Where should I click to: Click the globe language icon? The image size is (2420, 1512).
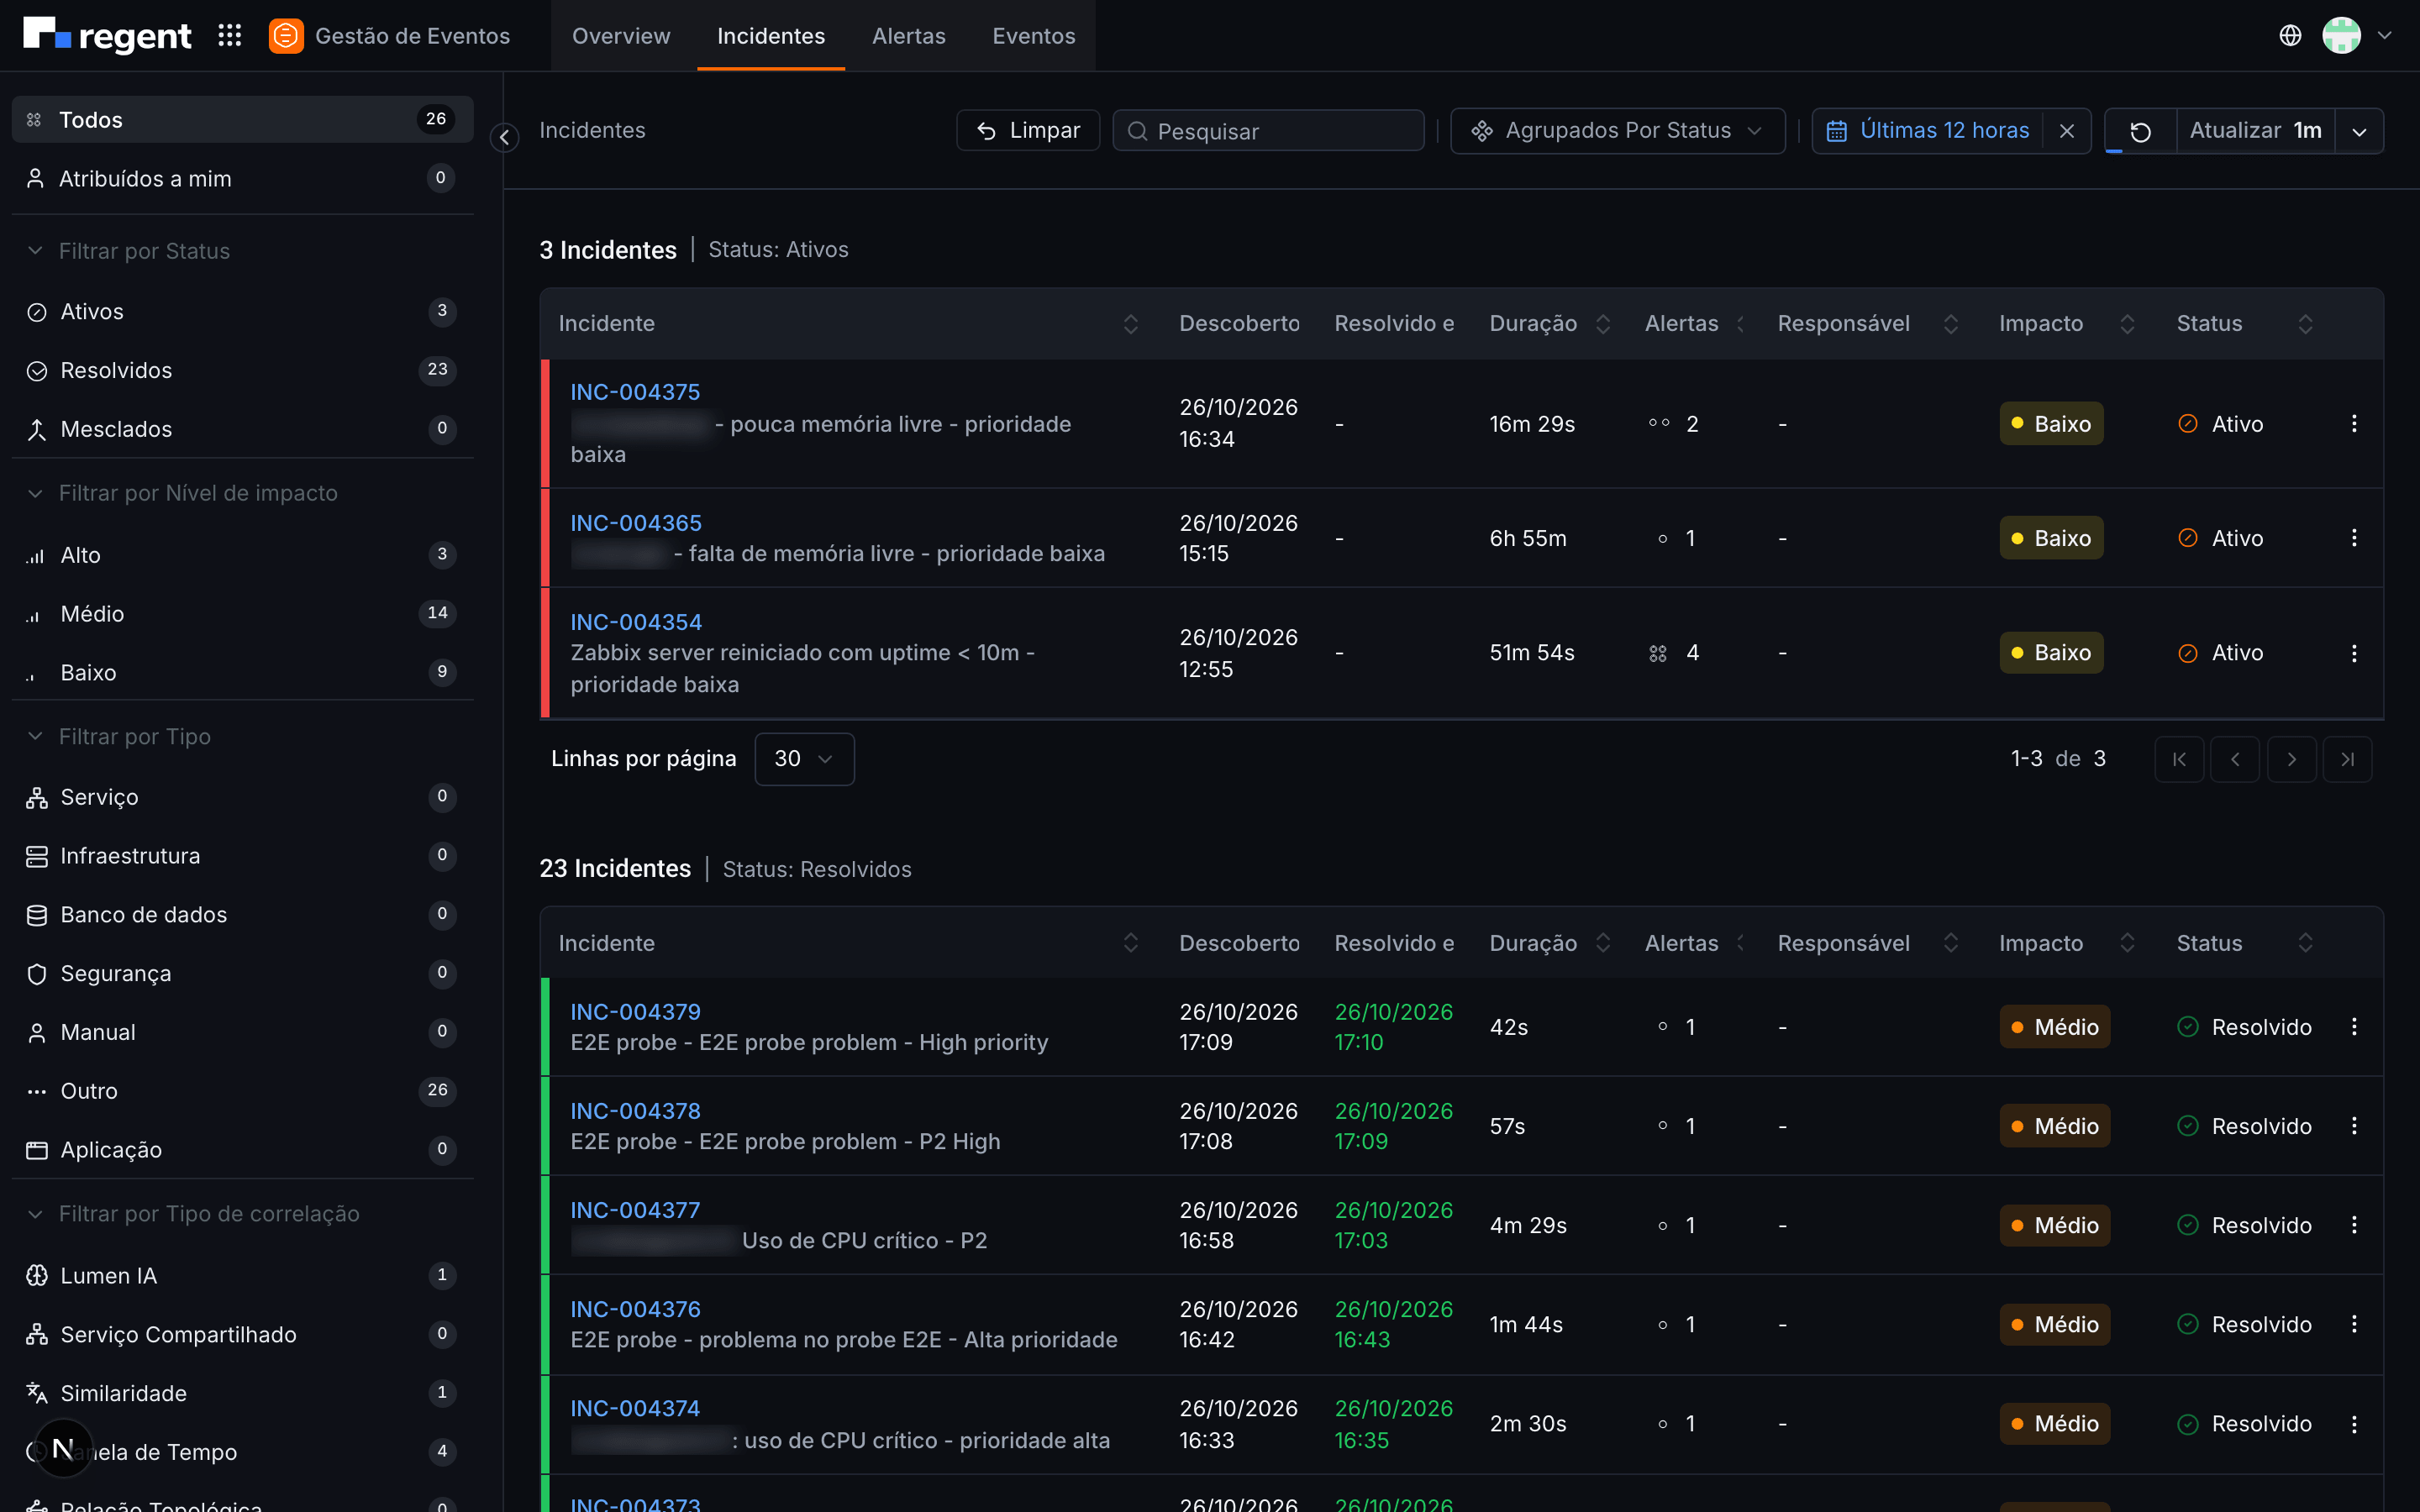coord(2290,36)
